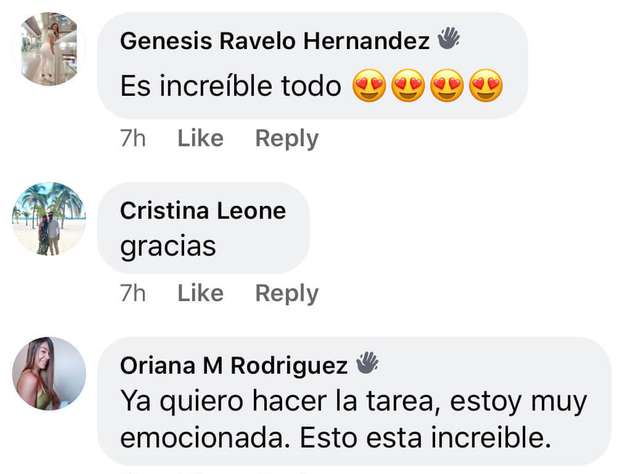
Task: Click the "gracias" comment text
Action: [168, 246]
